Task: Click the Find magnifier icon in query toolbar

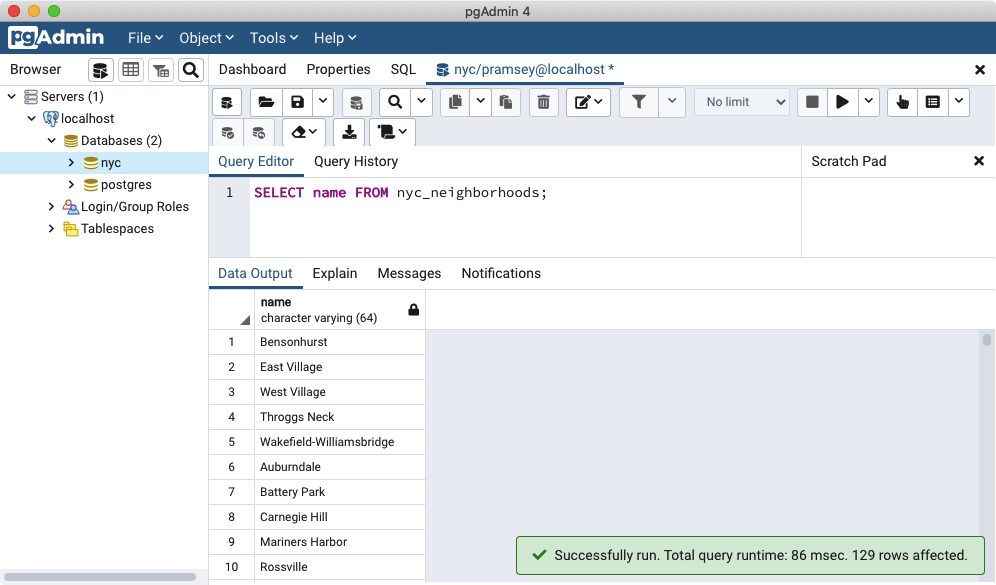Action: [x=395, y=102]
